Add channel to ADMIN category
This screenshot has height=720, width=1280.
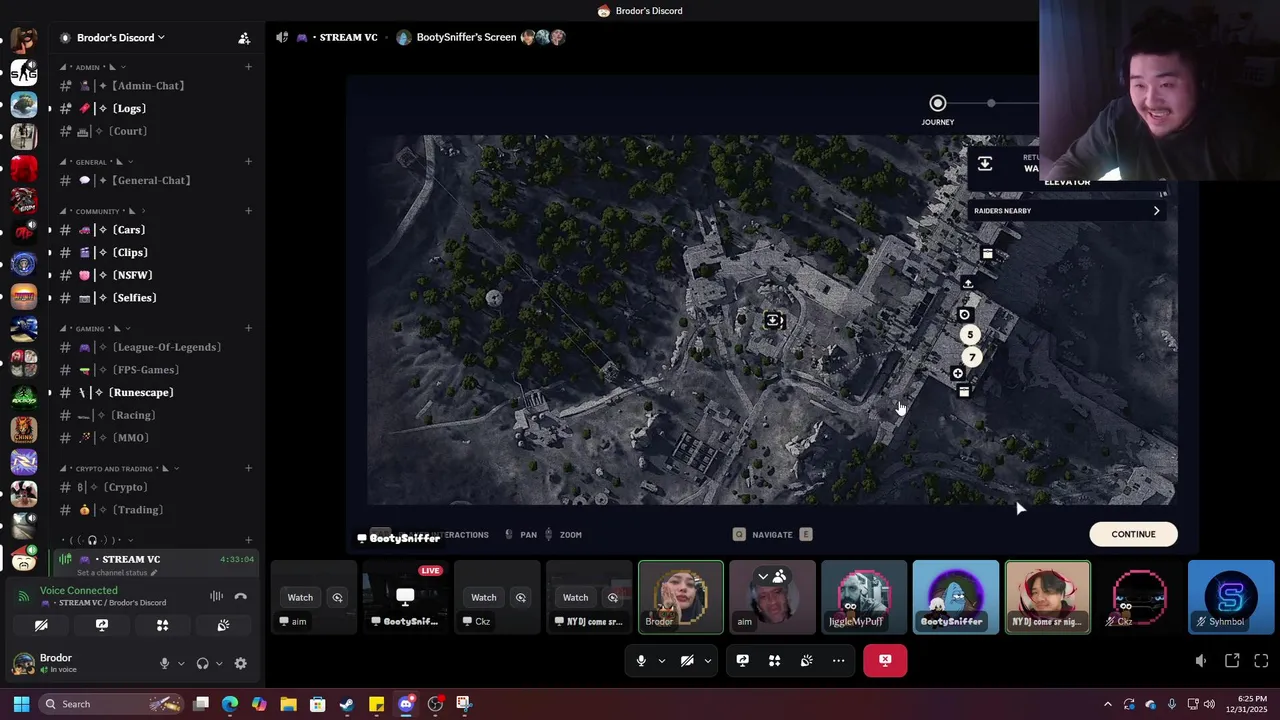(248, 67)
